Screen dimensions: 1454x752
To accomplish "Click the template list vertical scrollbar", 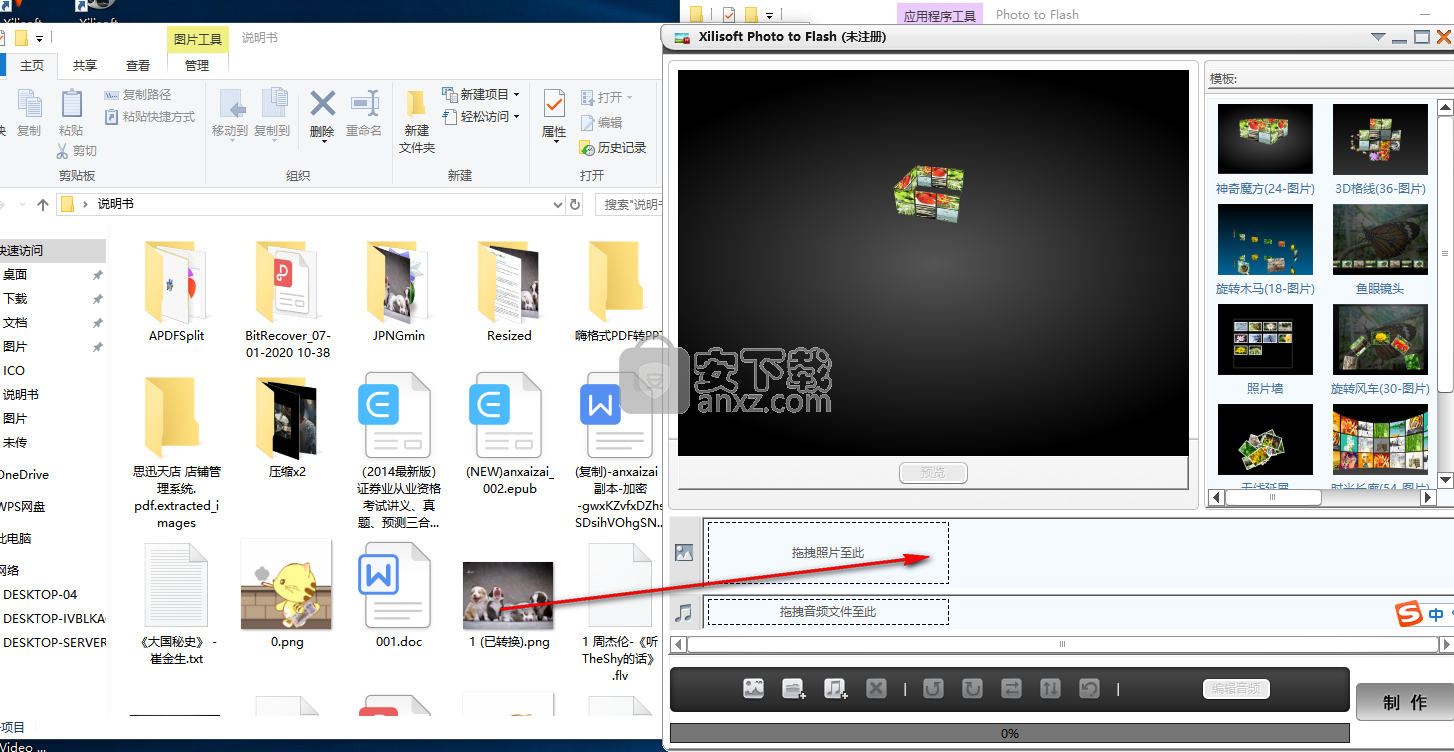I will (x=1445, y=294).
